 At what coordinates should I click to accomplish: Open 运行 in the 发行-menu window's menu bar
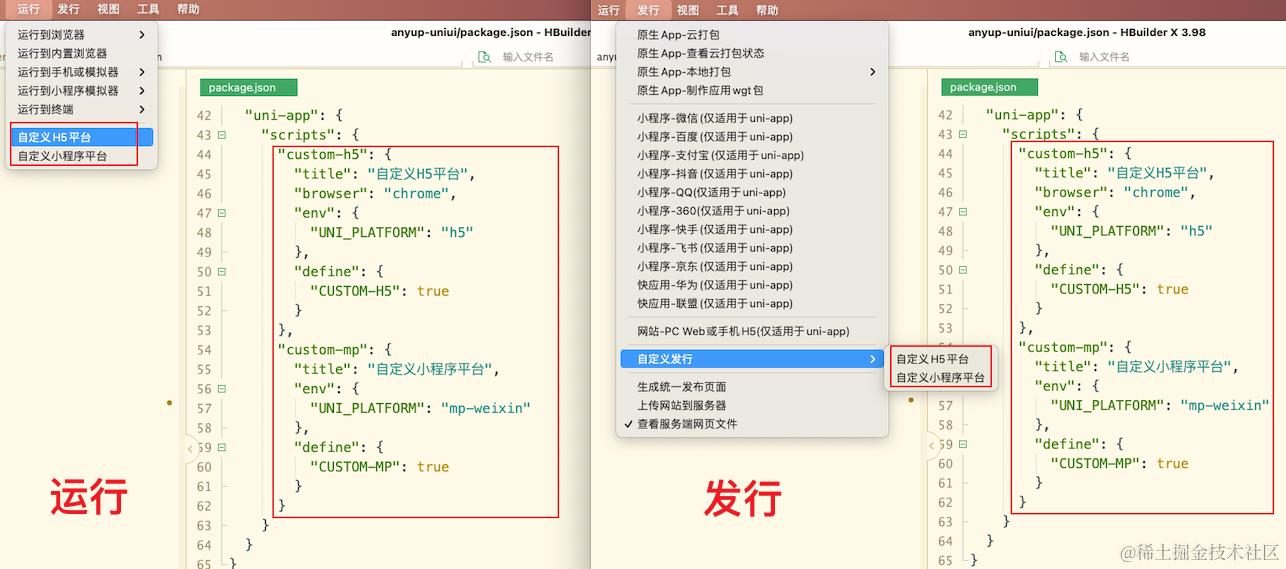coord(609,10)
